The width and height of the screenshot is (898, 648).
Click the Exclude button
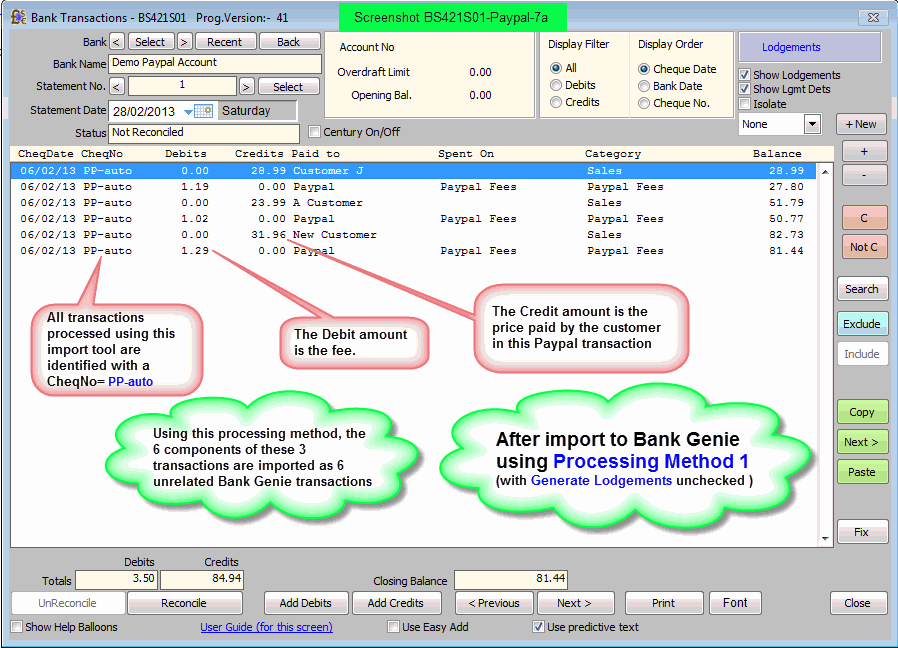coord(862,324)
